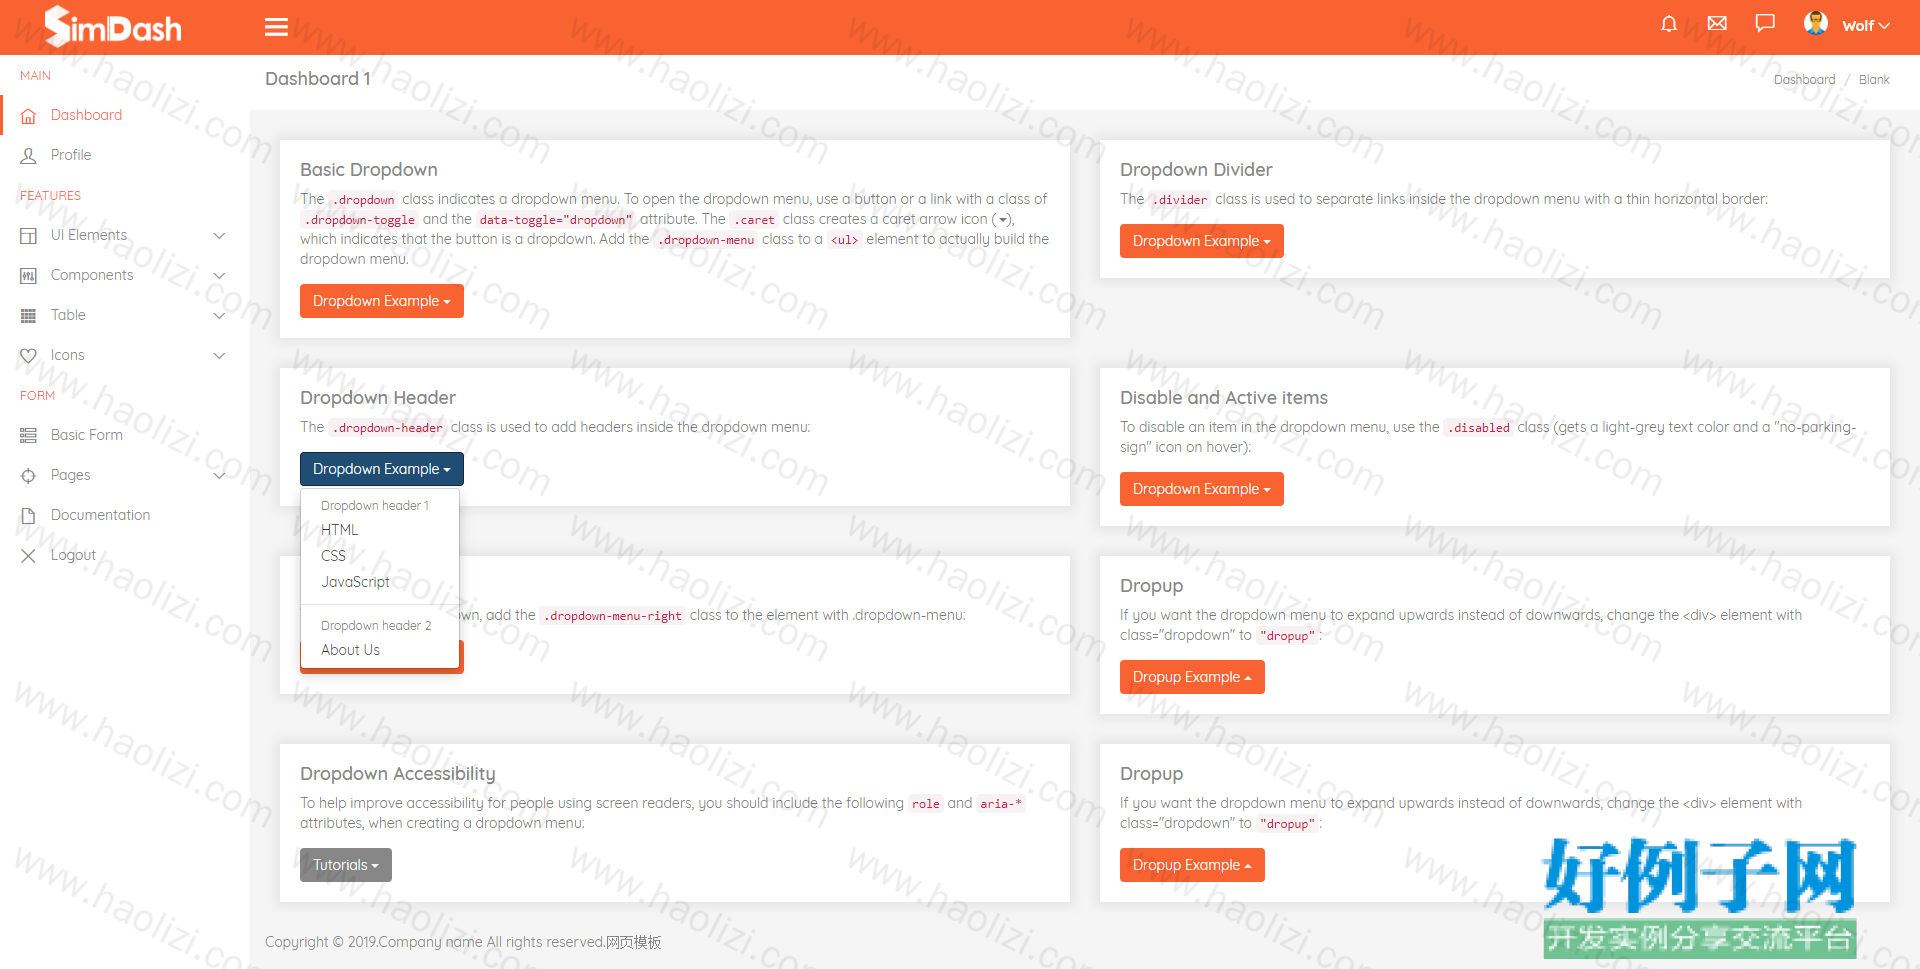Click the .divider code text

1180,200
